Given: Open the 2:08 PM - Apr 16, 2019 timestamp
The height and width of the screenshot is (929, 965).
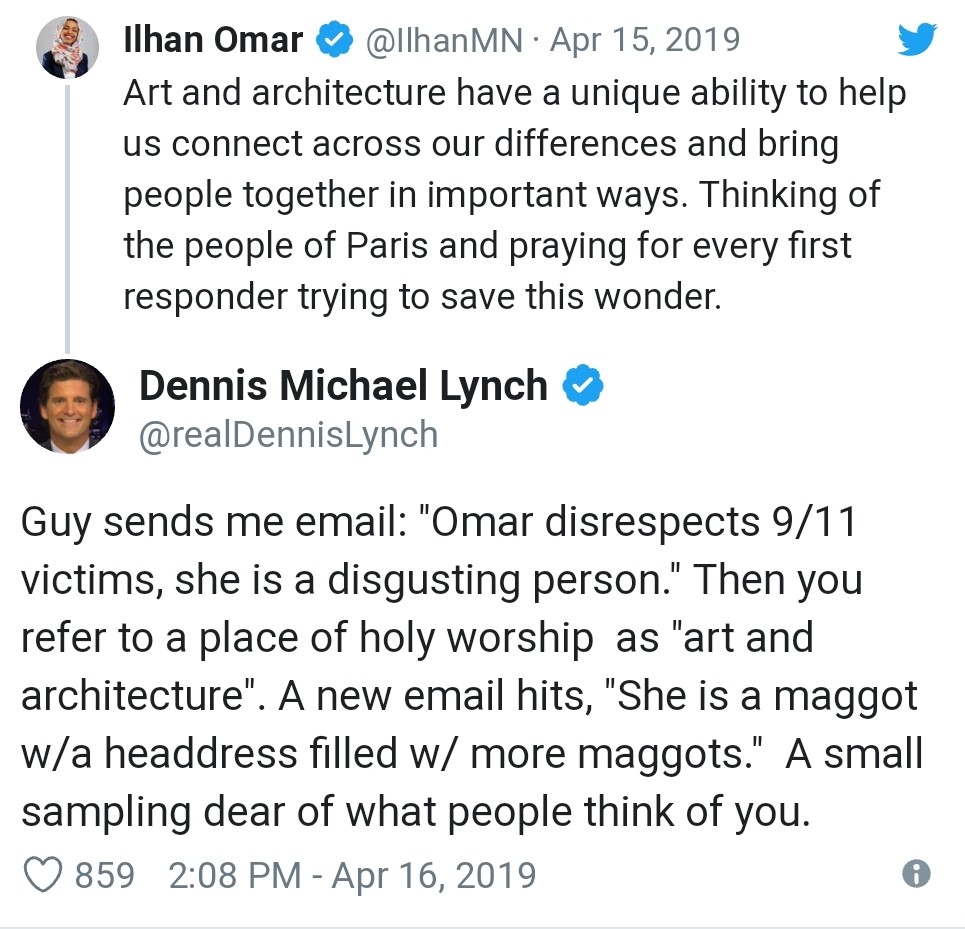Looking at the screenshot, I should pyautogui.click(x=353, y=875).
